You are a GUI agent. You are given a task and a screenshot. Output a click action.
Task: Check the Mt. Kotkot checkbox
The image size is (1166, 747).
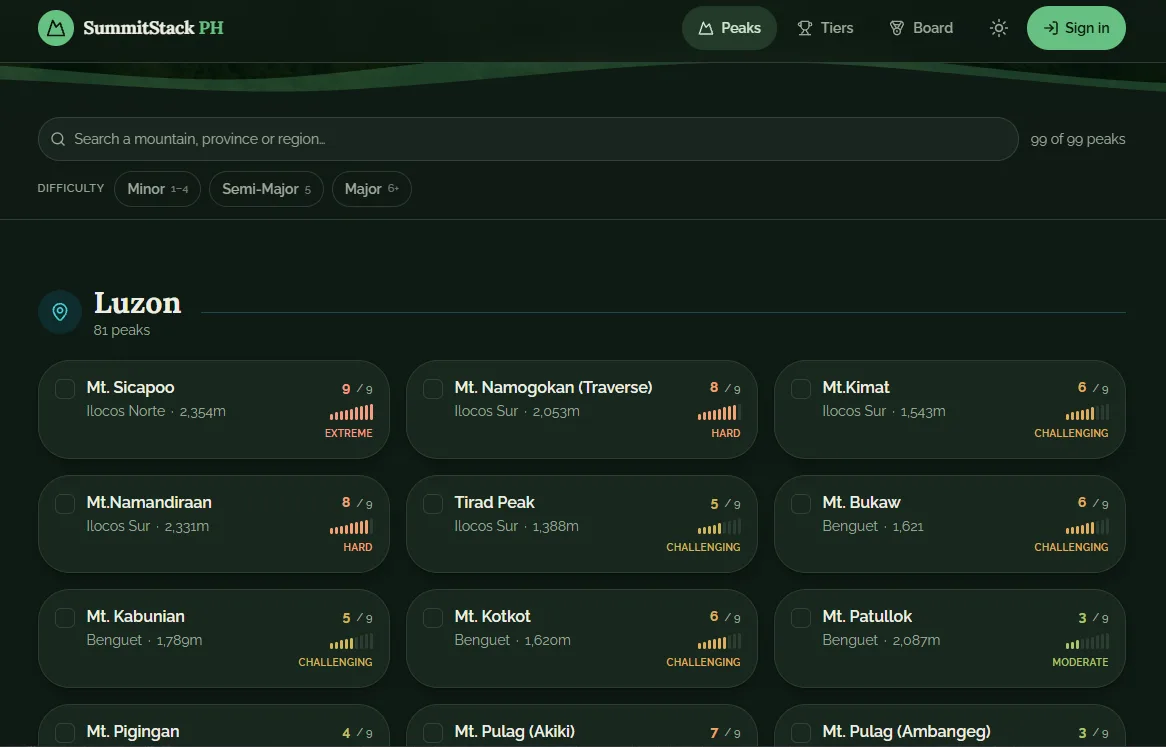click(434, 618)
